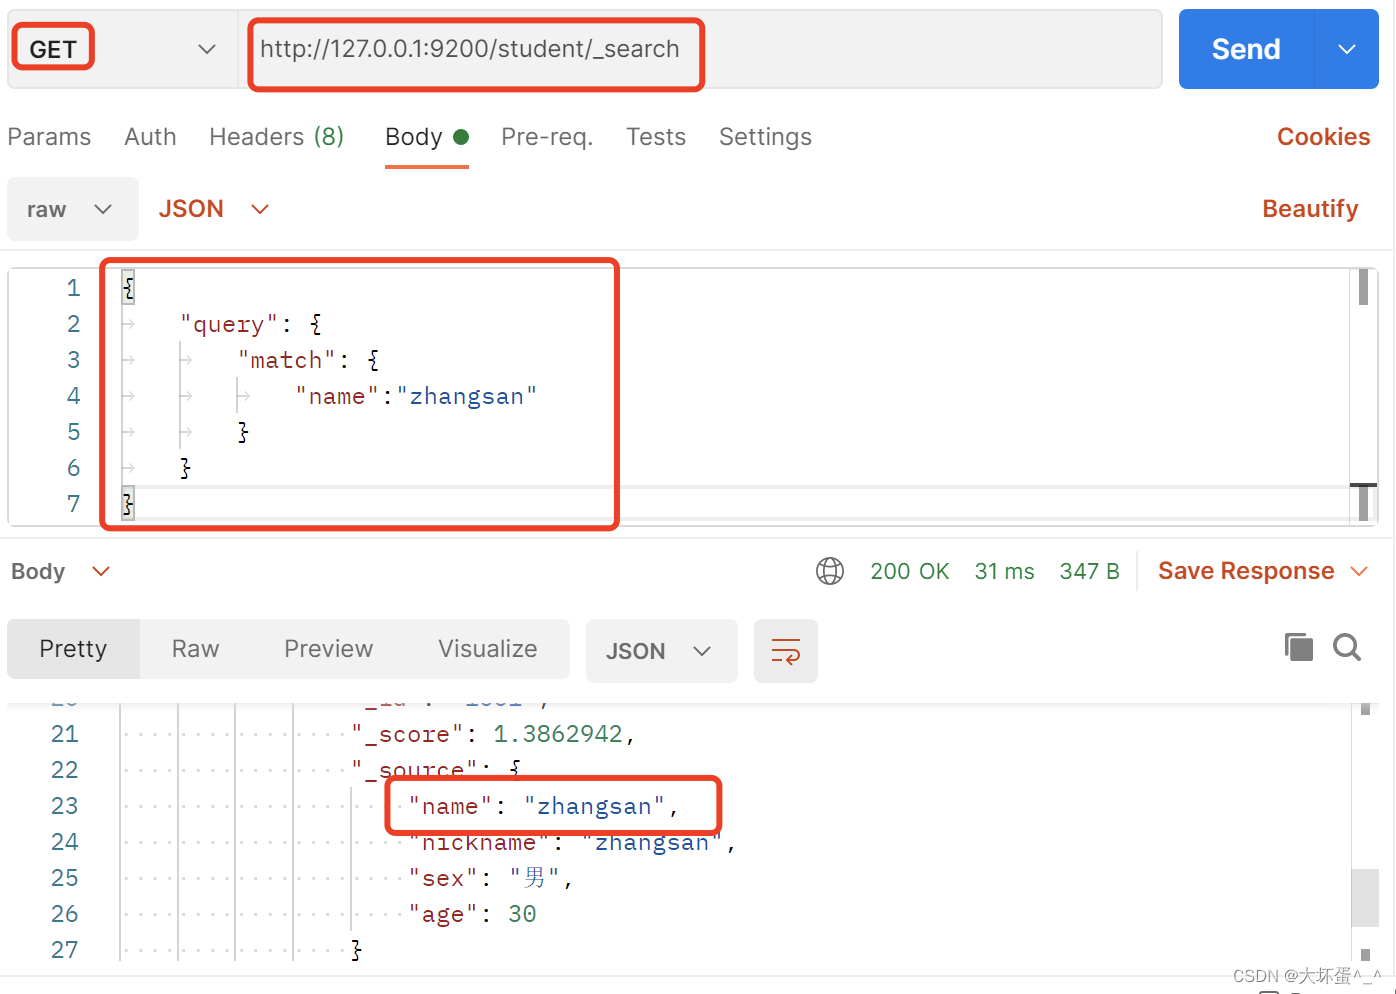Screen dimensions: 1396x994
Task: Open the response JSON format dropdown
Action: coord(661,651)
